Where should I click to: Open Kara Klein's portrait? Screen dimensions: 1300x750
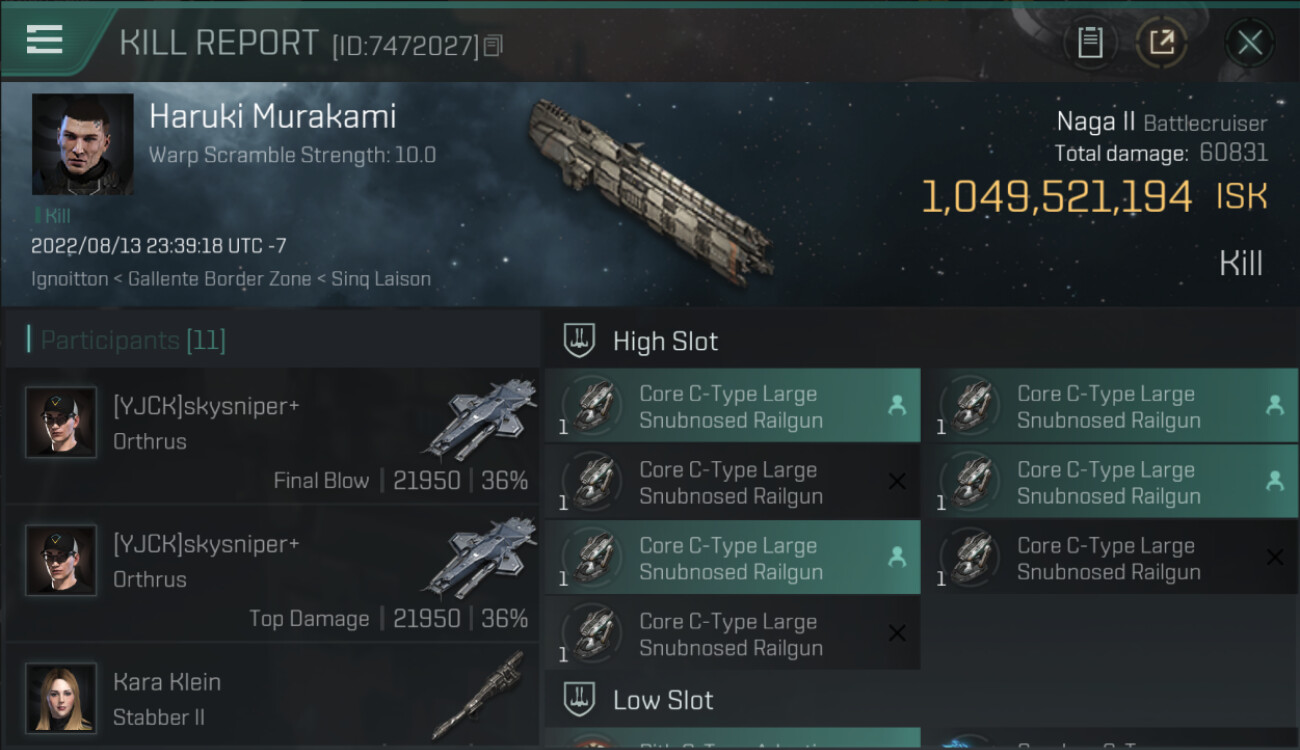(61, 698)
